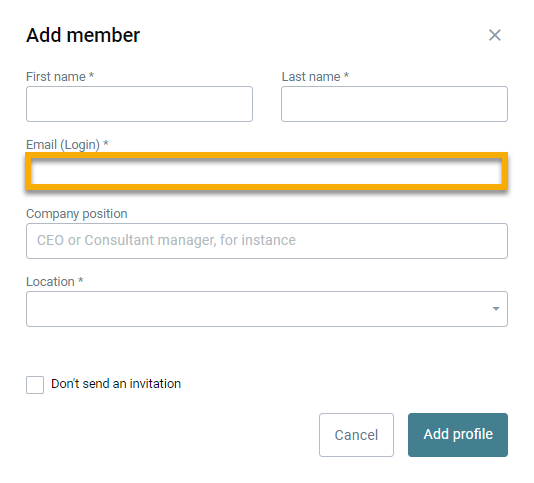534x483 pixels.
Task: Click the Location label
Action: pos(50,282)
